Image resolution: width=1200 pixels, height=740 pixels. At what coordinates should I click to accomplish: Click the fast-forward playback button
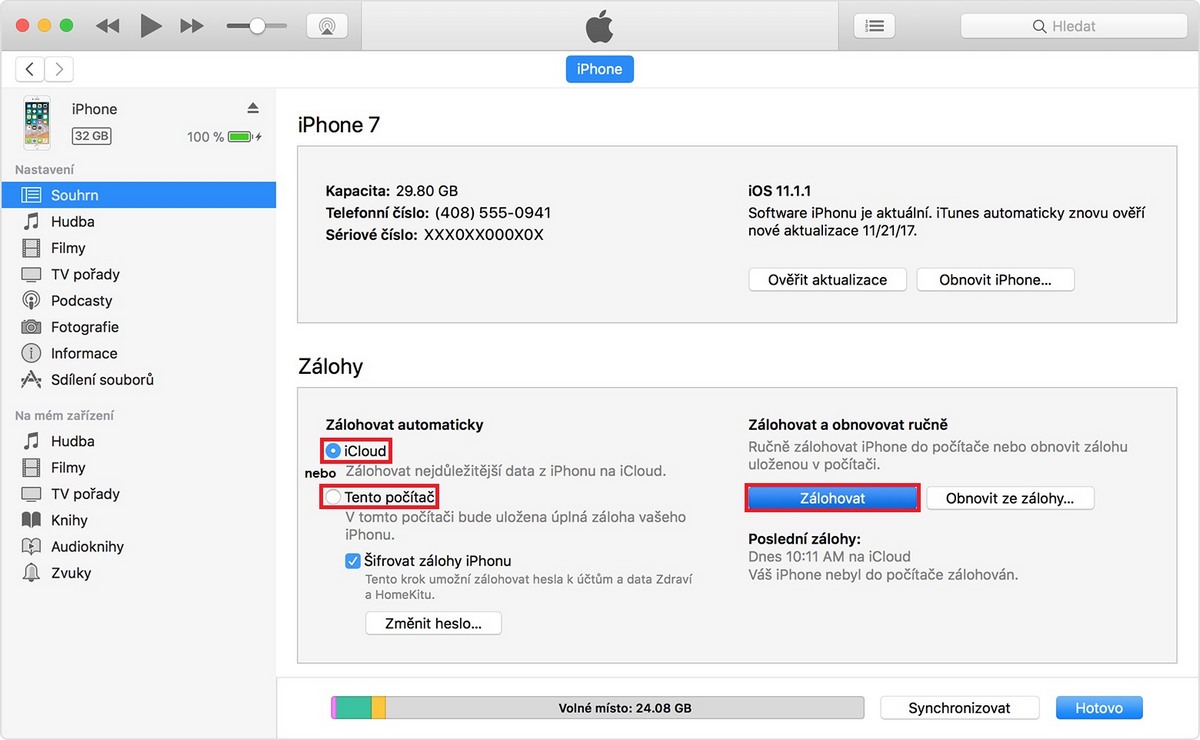click(192, 26)
